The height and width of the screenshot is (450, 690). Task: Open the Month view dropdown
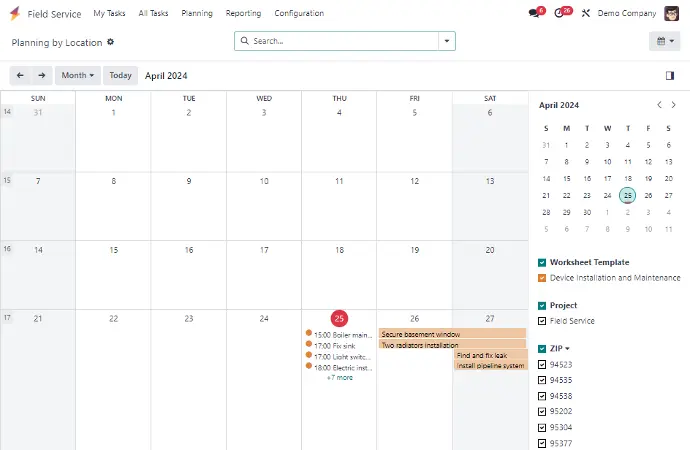[x=78, y=76]
